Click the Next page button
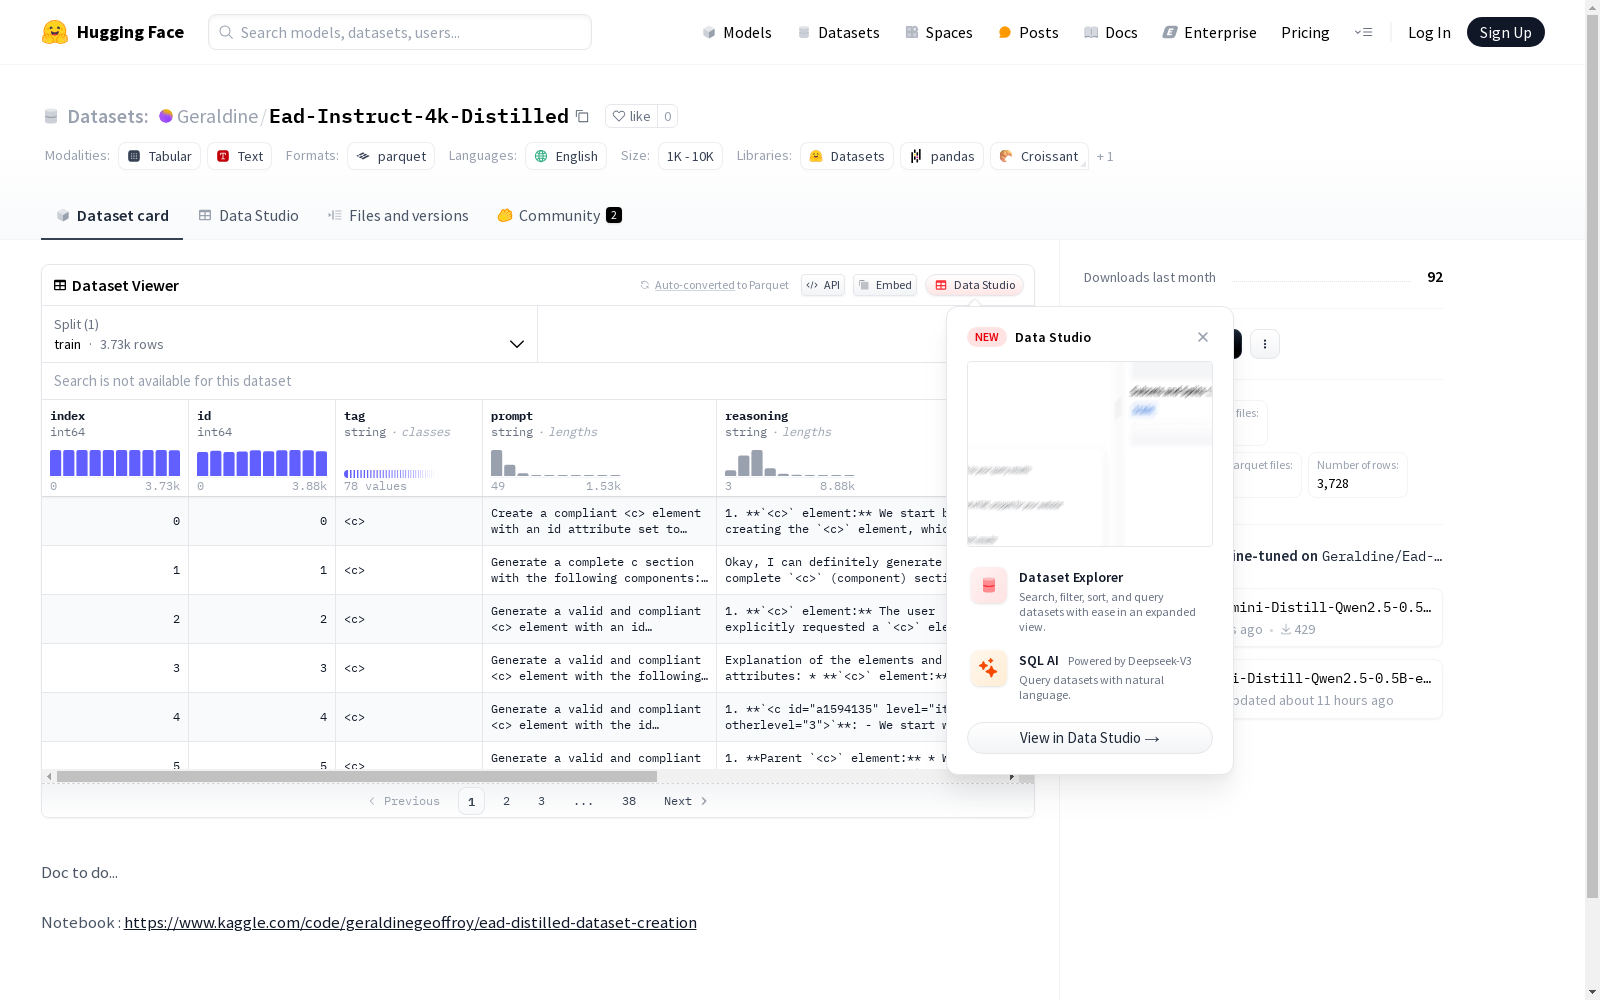The image size is (1600, 1000). pos(685,801)
